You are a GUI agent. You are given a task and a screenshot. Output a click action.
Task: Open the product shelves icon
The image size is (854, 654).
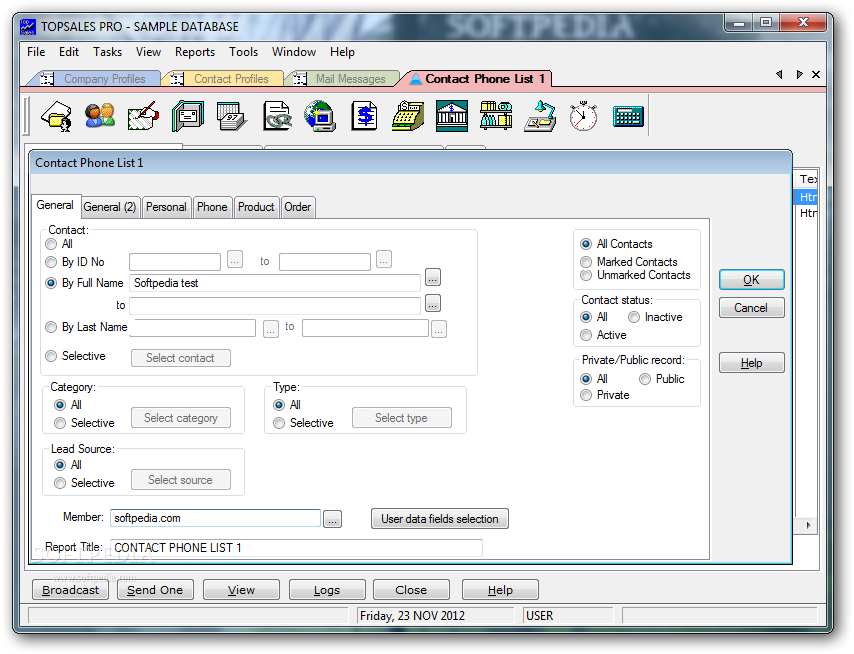[496, 116]
